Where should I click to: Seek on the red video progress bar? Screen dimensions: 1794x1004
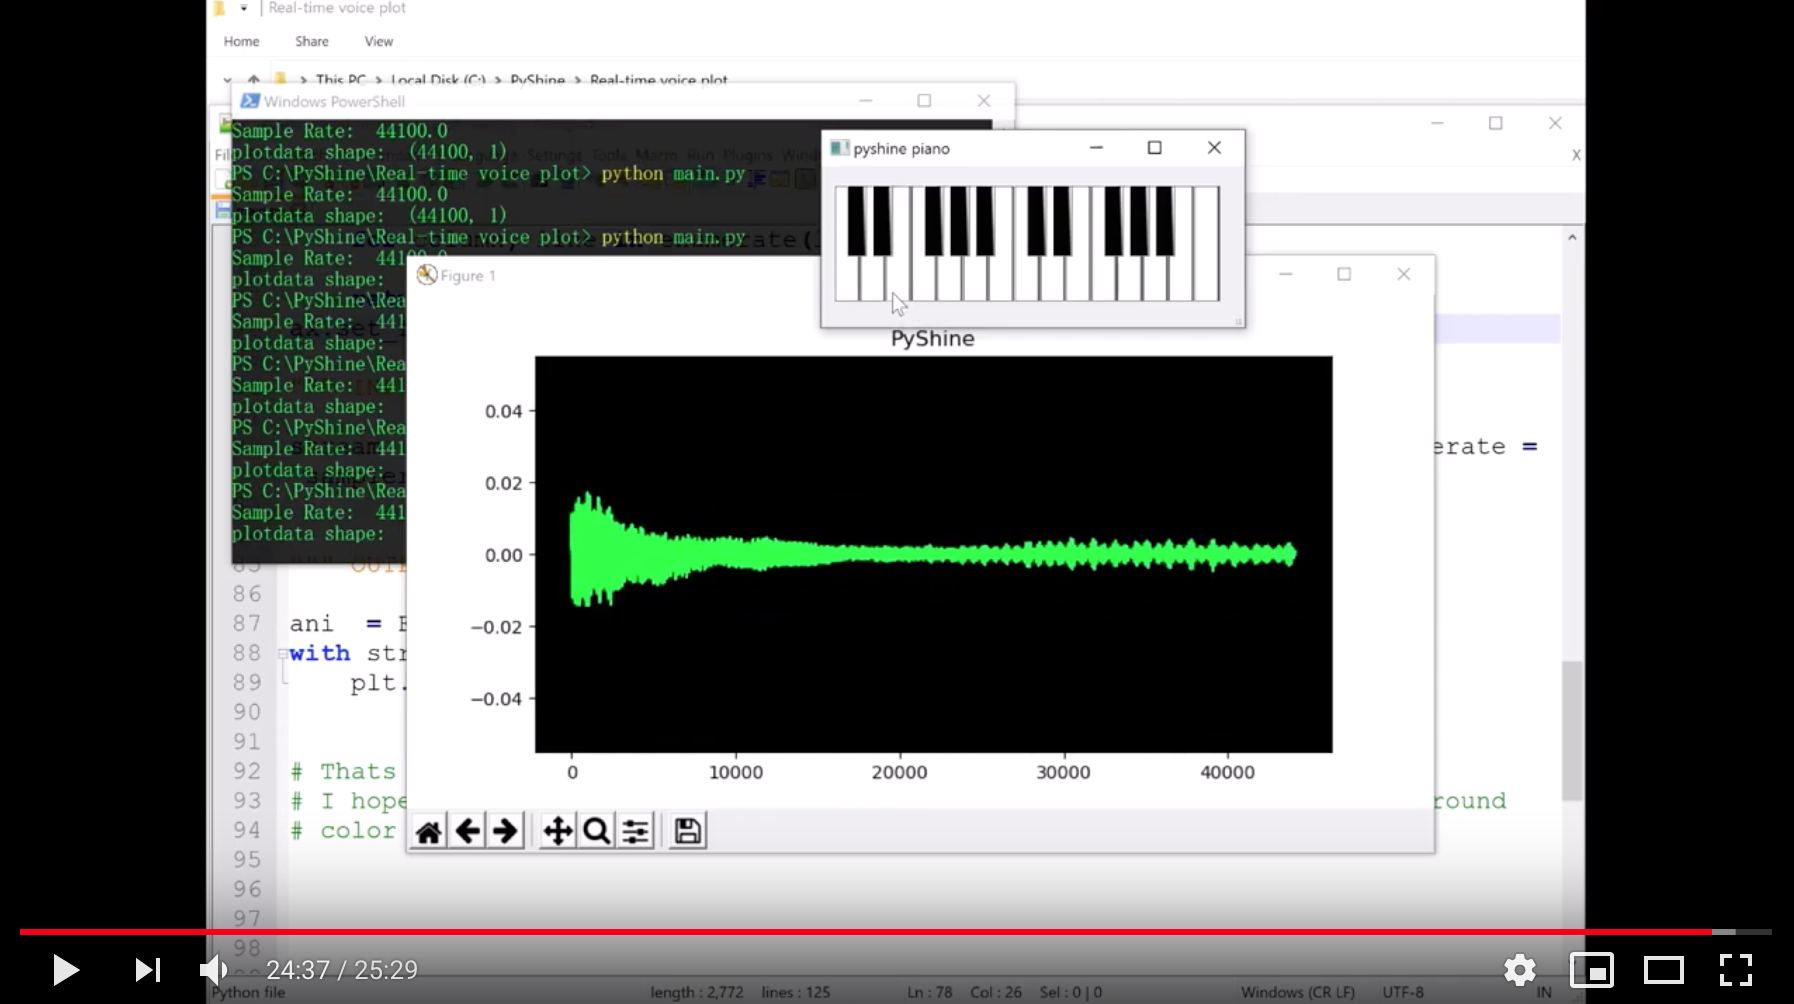(x=896, y=932)
